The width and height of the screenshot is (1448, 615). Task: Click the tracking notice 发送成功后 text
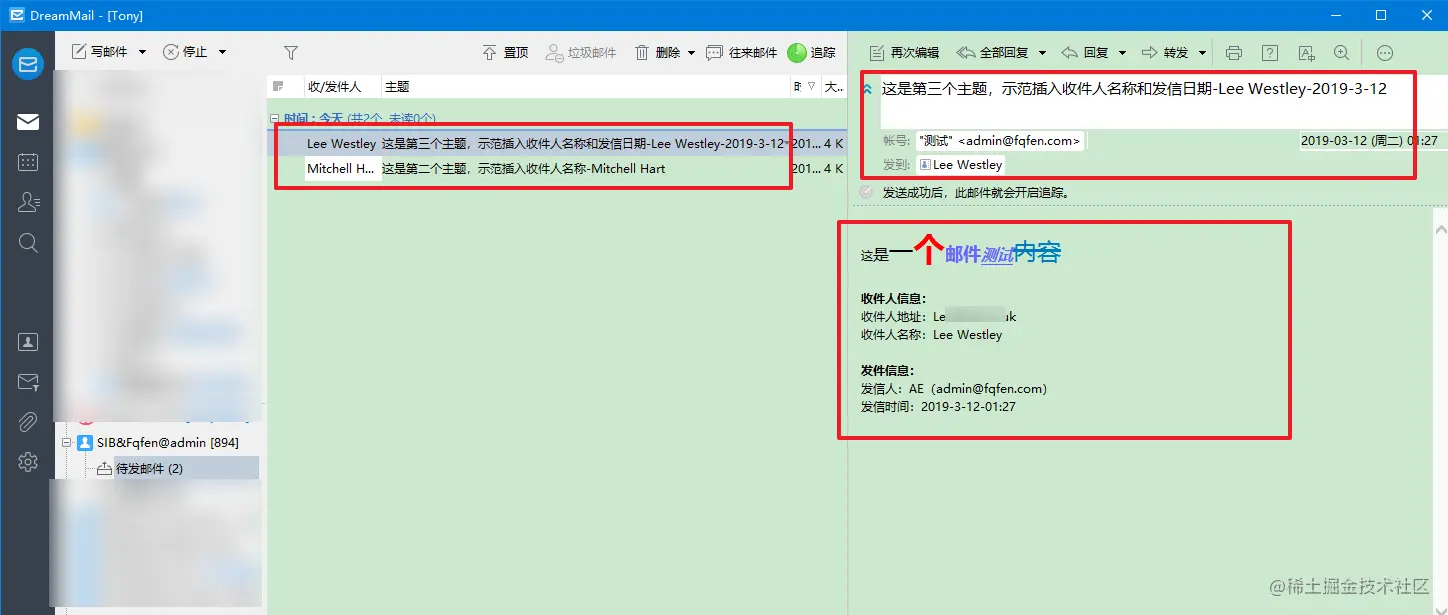click(976, 193)
